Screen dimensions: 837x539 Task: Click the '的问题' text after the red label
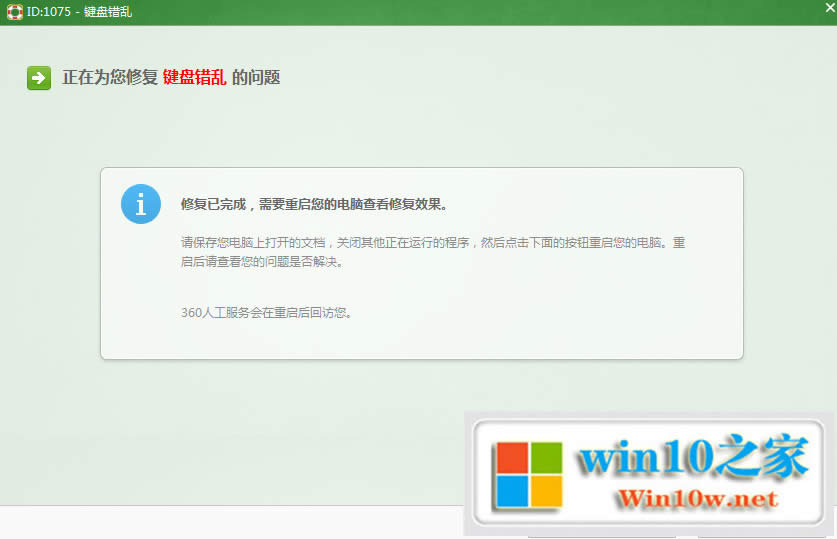tap(256, 78)
